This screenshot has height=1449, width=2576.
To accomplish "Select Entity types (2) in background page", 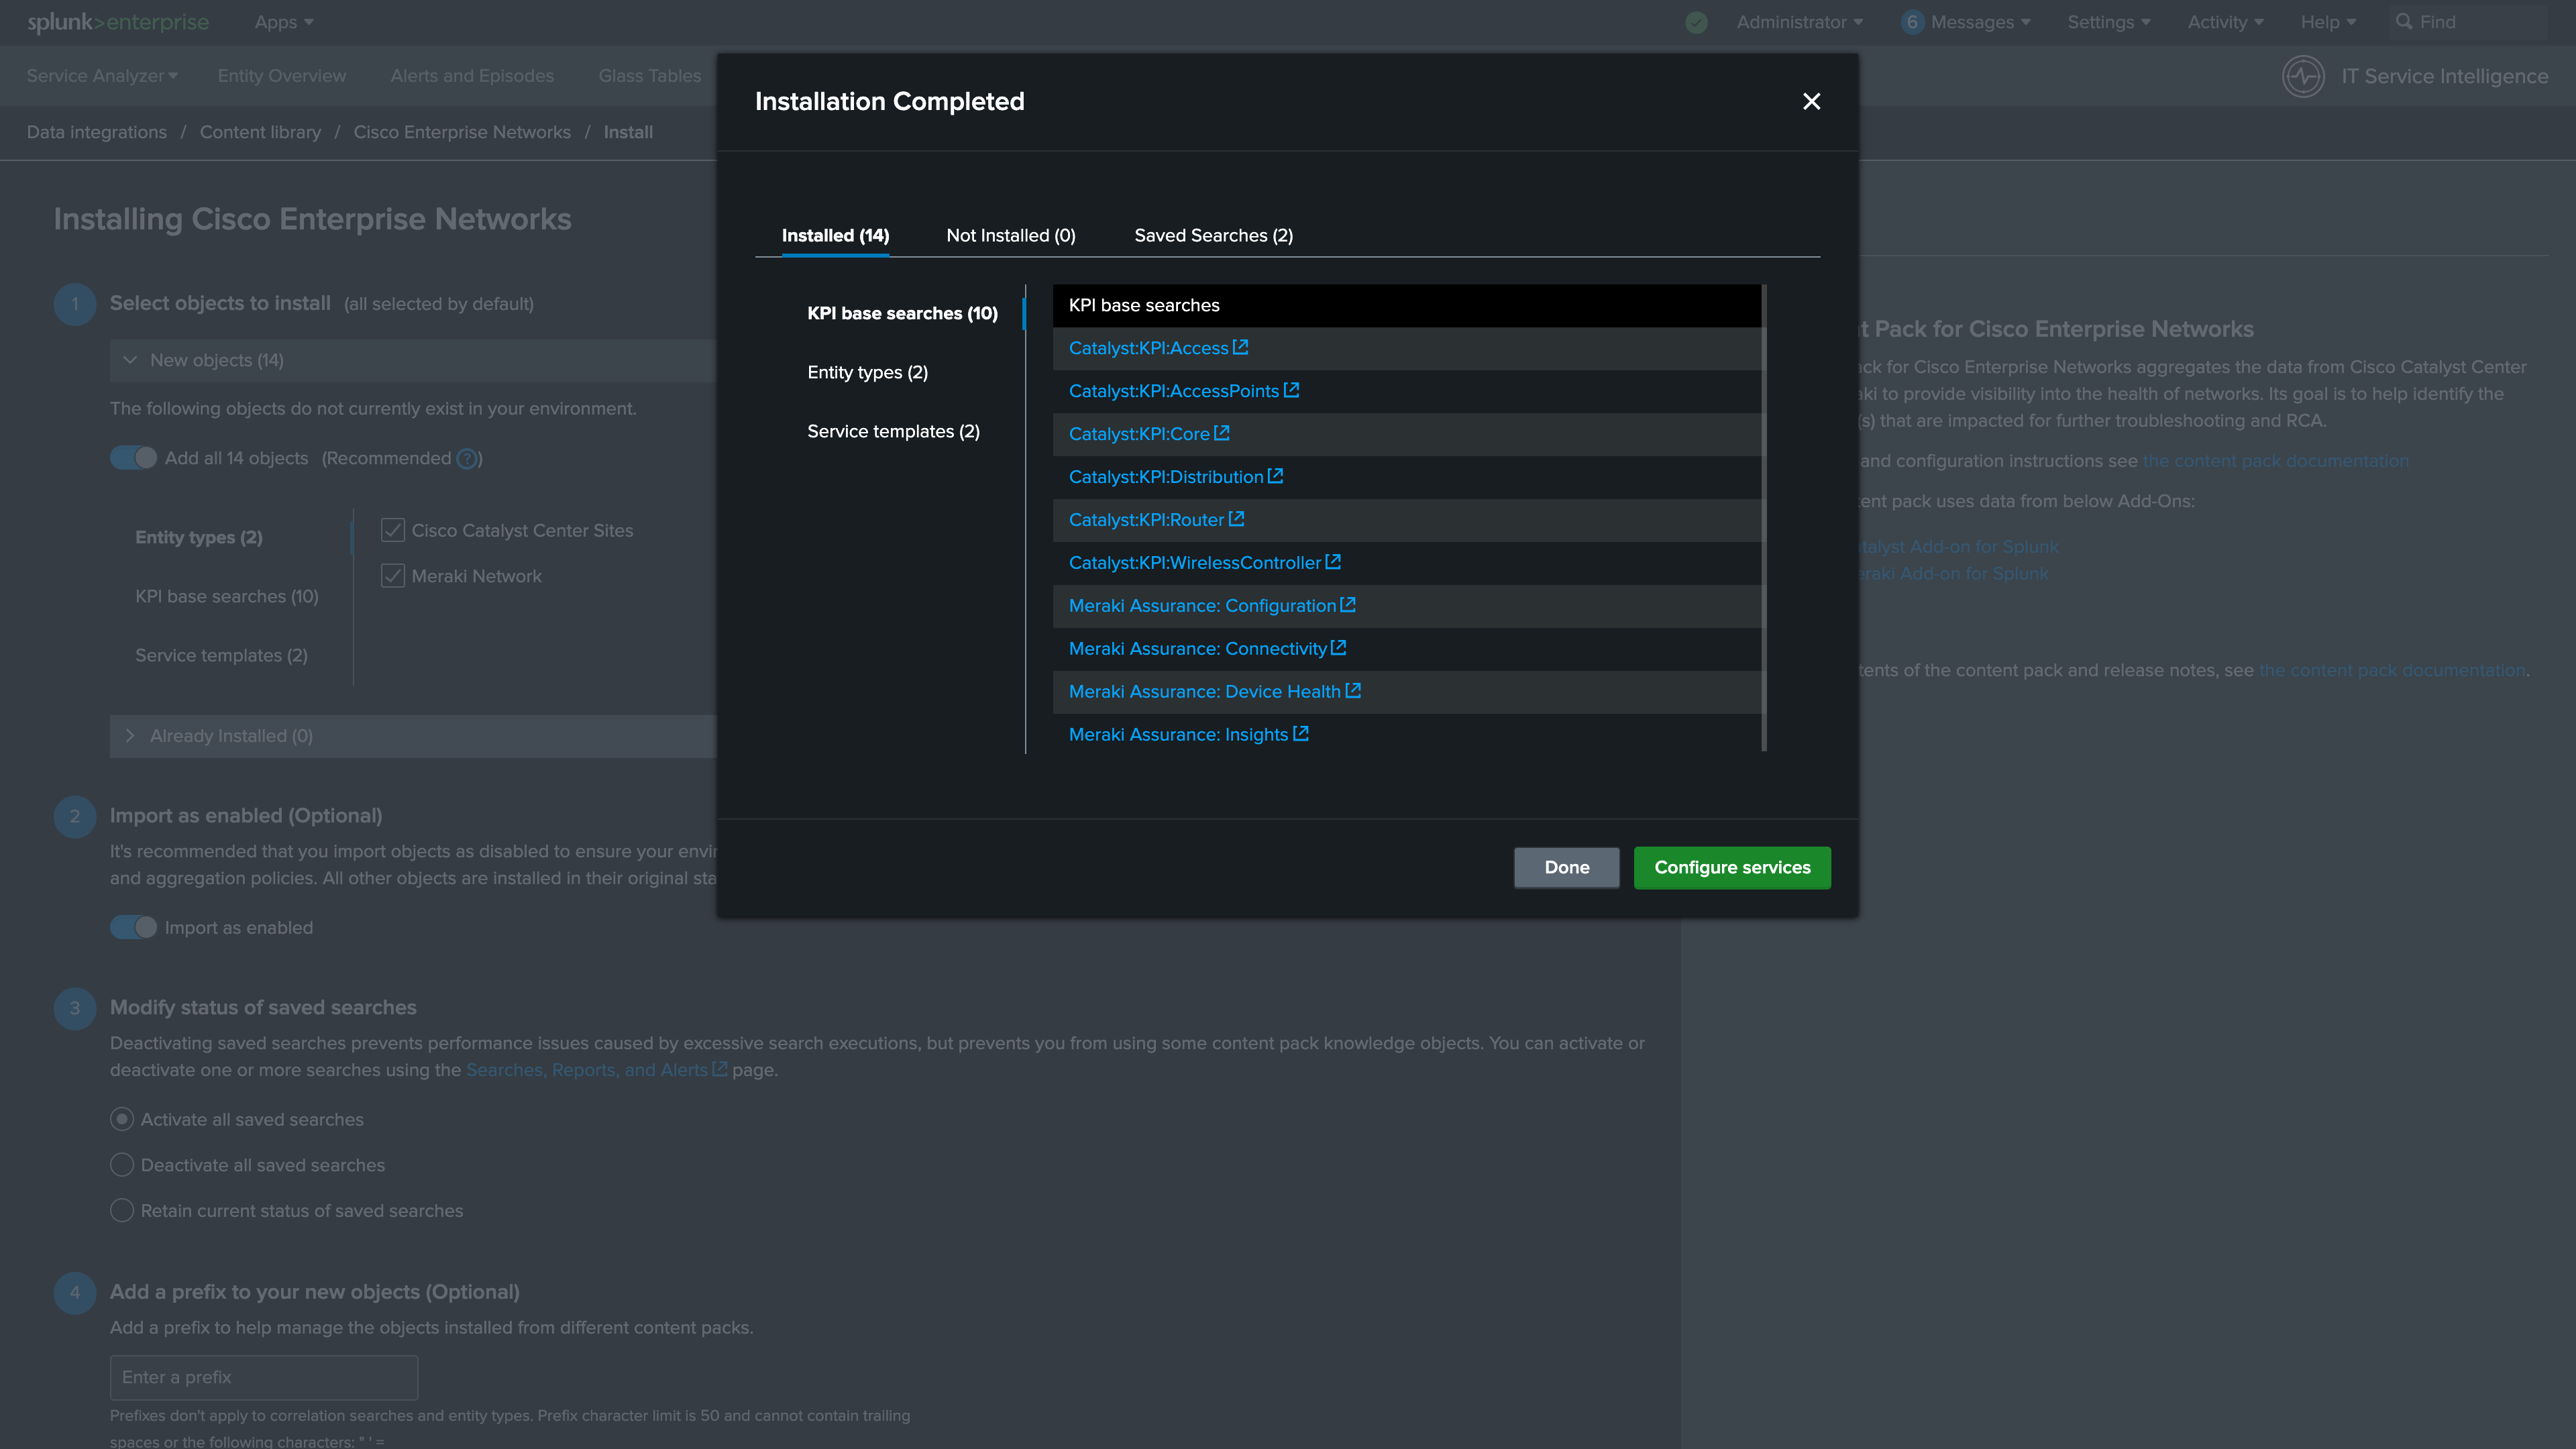I will 199,537.
